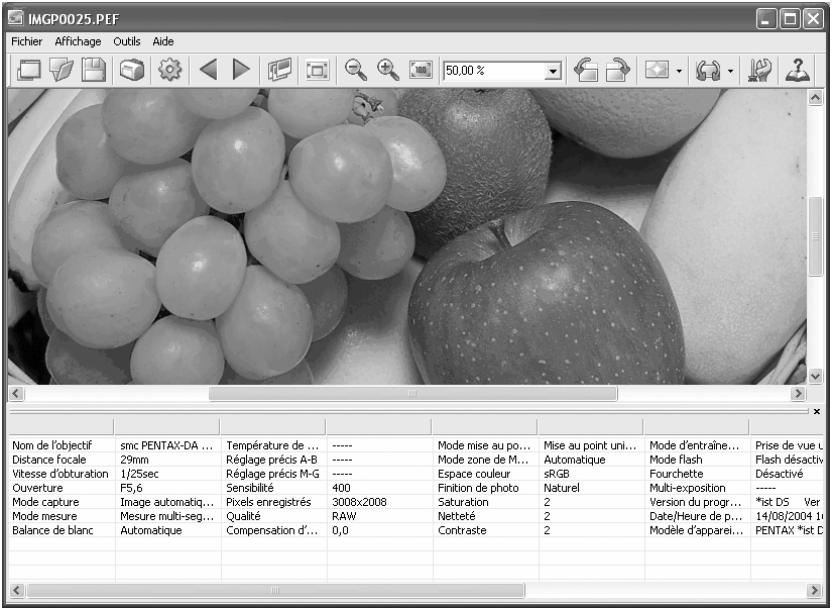832x609 pixels.
Task: Open settings via the gear icon
Action: [170, 70]
